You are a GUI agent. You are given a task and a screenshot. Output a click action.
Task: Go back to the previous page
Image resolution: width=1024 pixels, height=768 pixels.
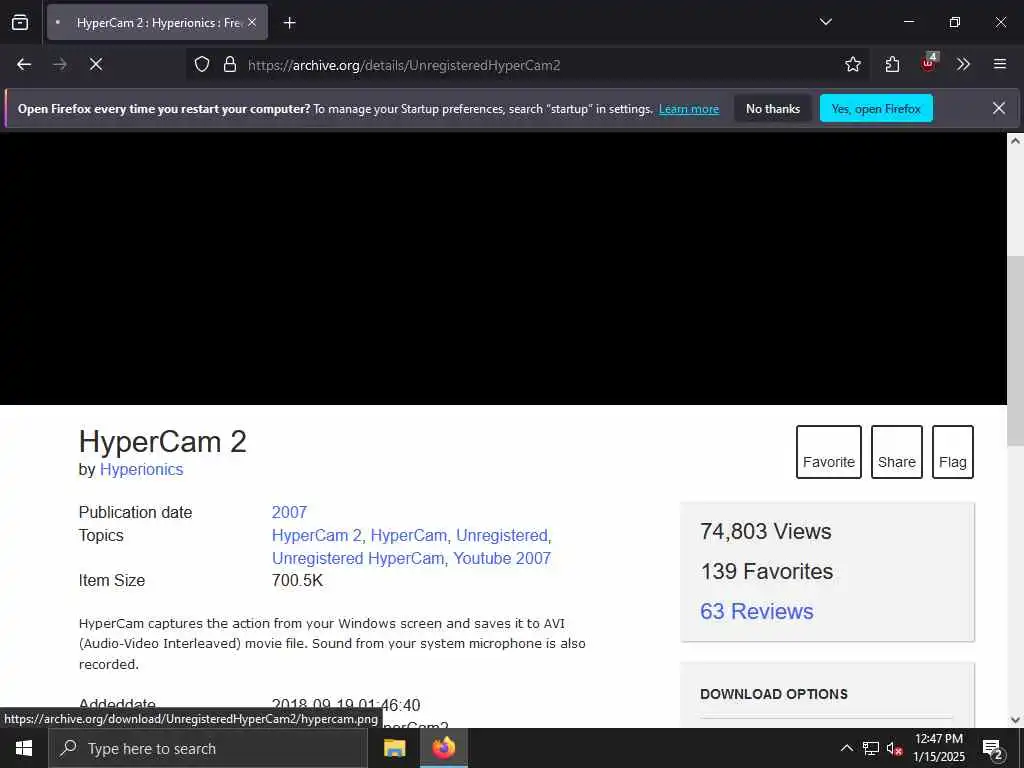click(24, 64)
